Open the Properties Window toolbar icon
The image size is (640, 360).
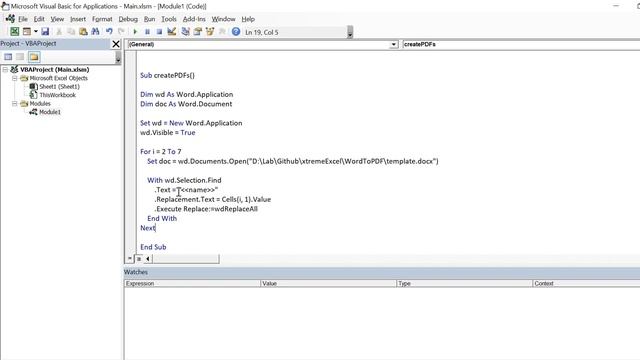point(198,31)
